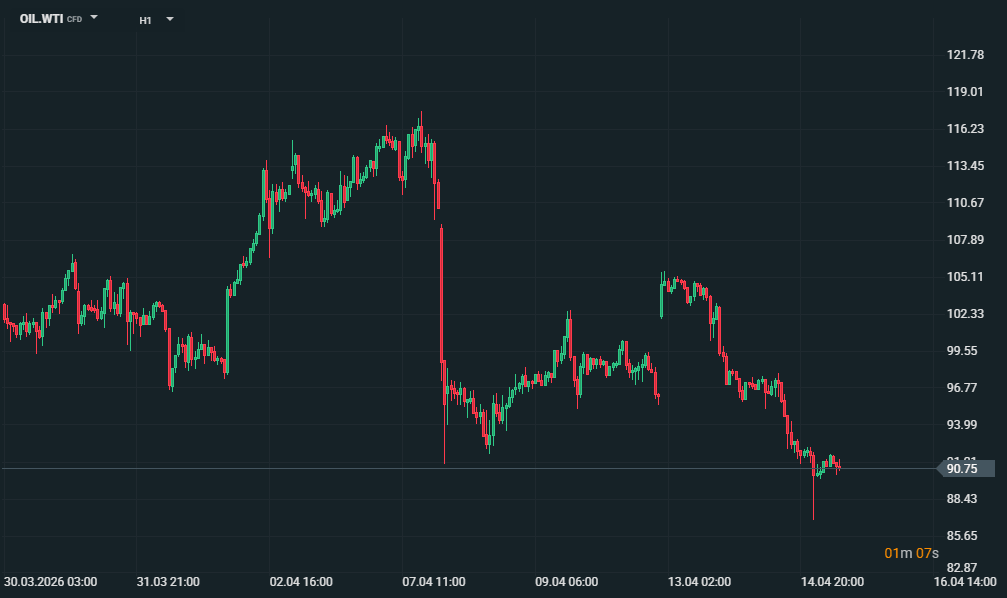This screenshot has width=1007, height=598.
Task: Click the 30.03.2026 03:00 date label
Action: click(50, 581)
